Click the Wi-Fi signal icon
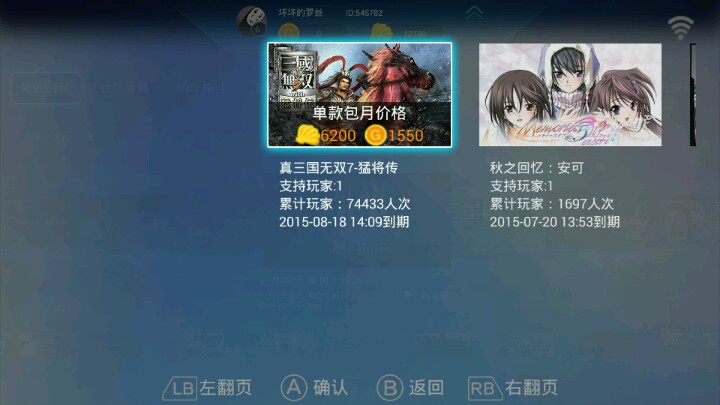720x405 pixels. click(681, 28)
